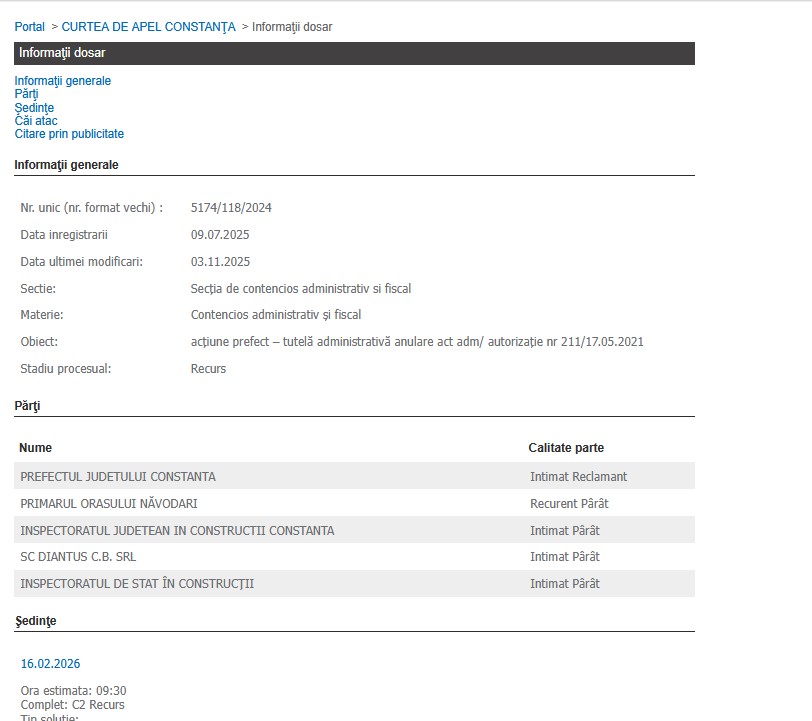Click the Citare prin publicitate link
This screenshot has height=721, width=812.
69,134
